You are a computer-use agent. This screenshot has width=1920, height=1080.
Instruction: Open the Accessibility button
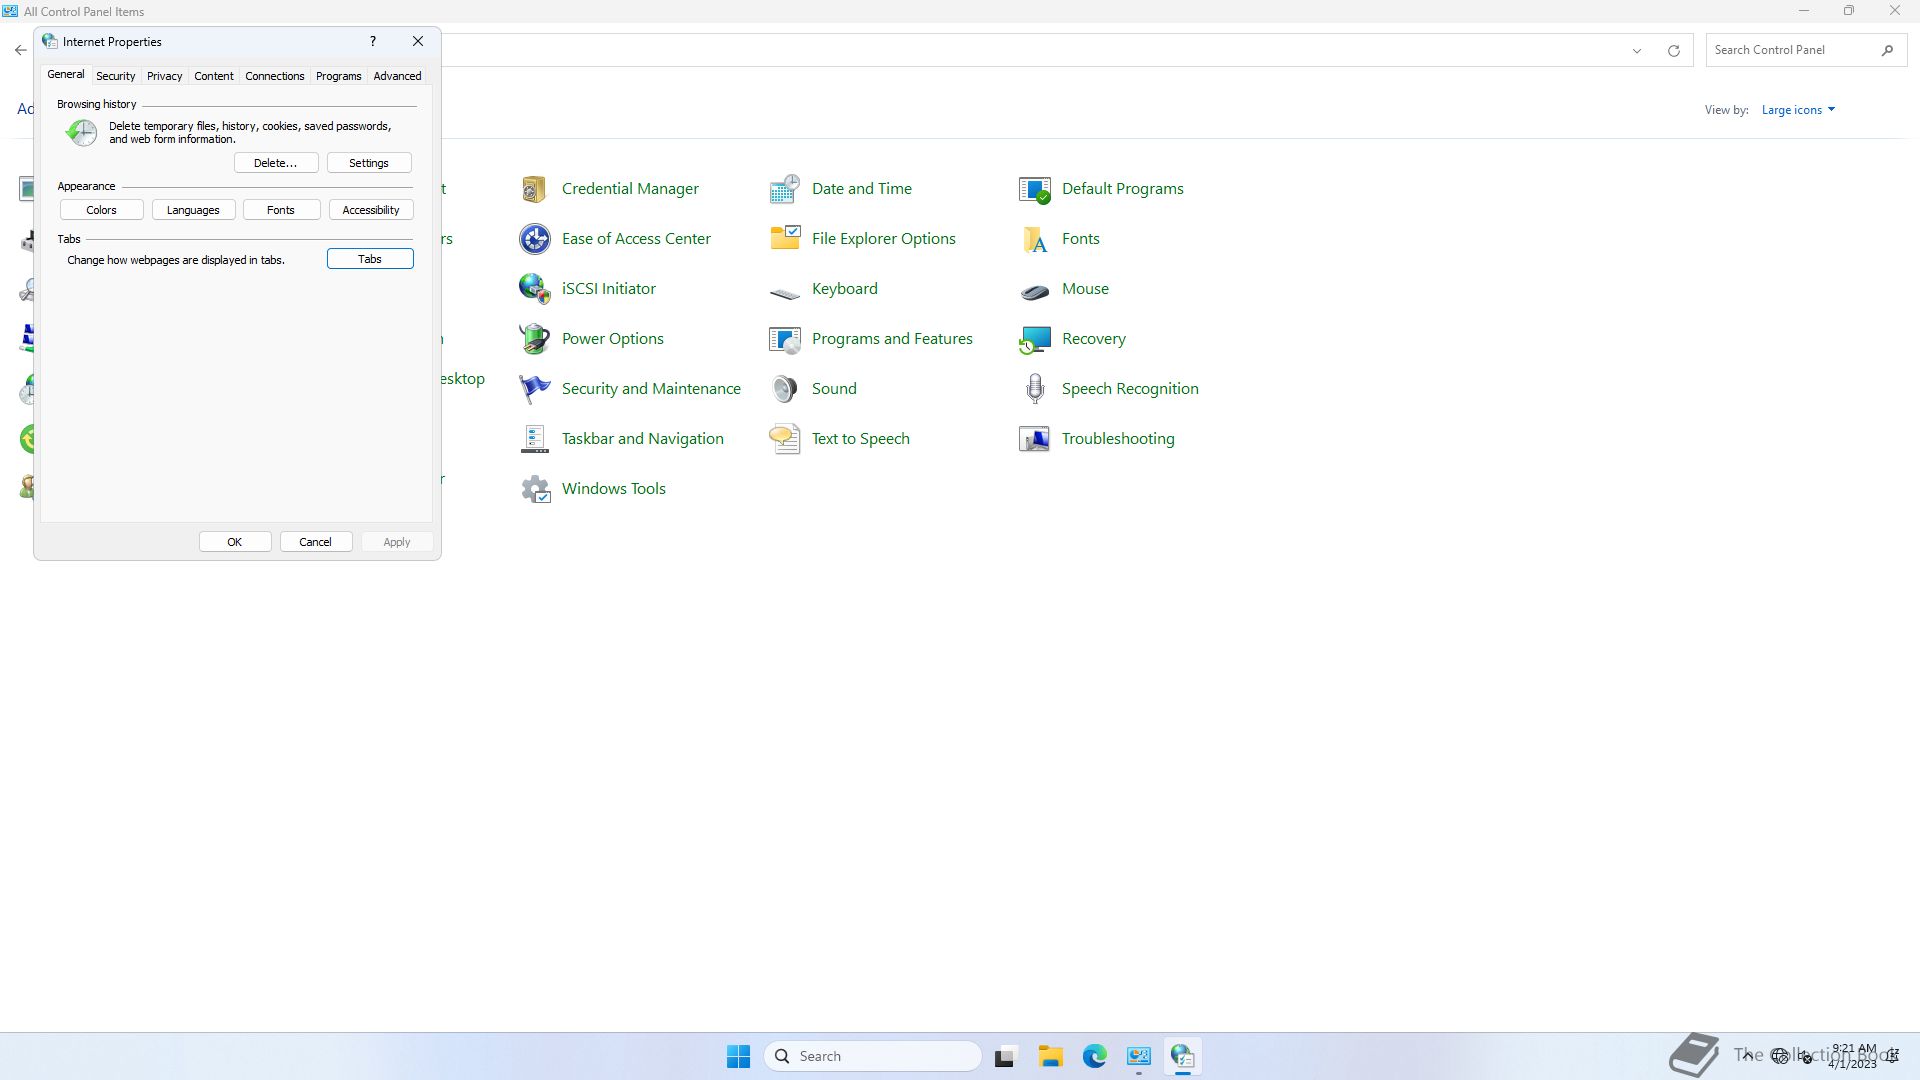pos(371,210)
